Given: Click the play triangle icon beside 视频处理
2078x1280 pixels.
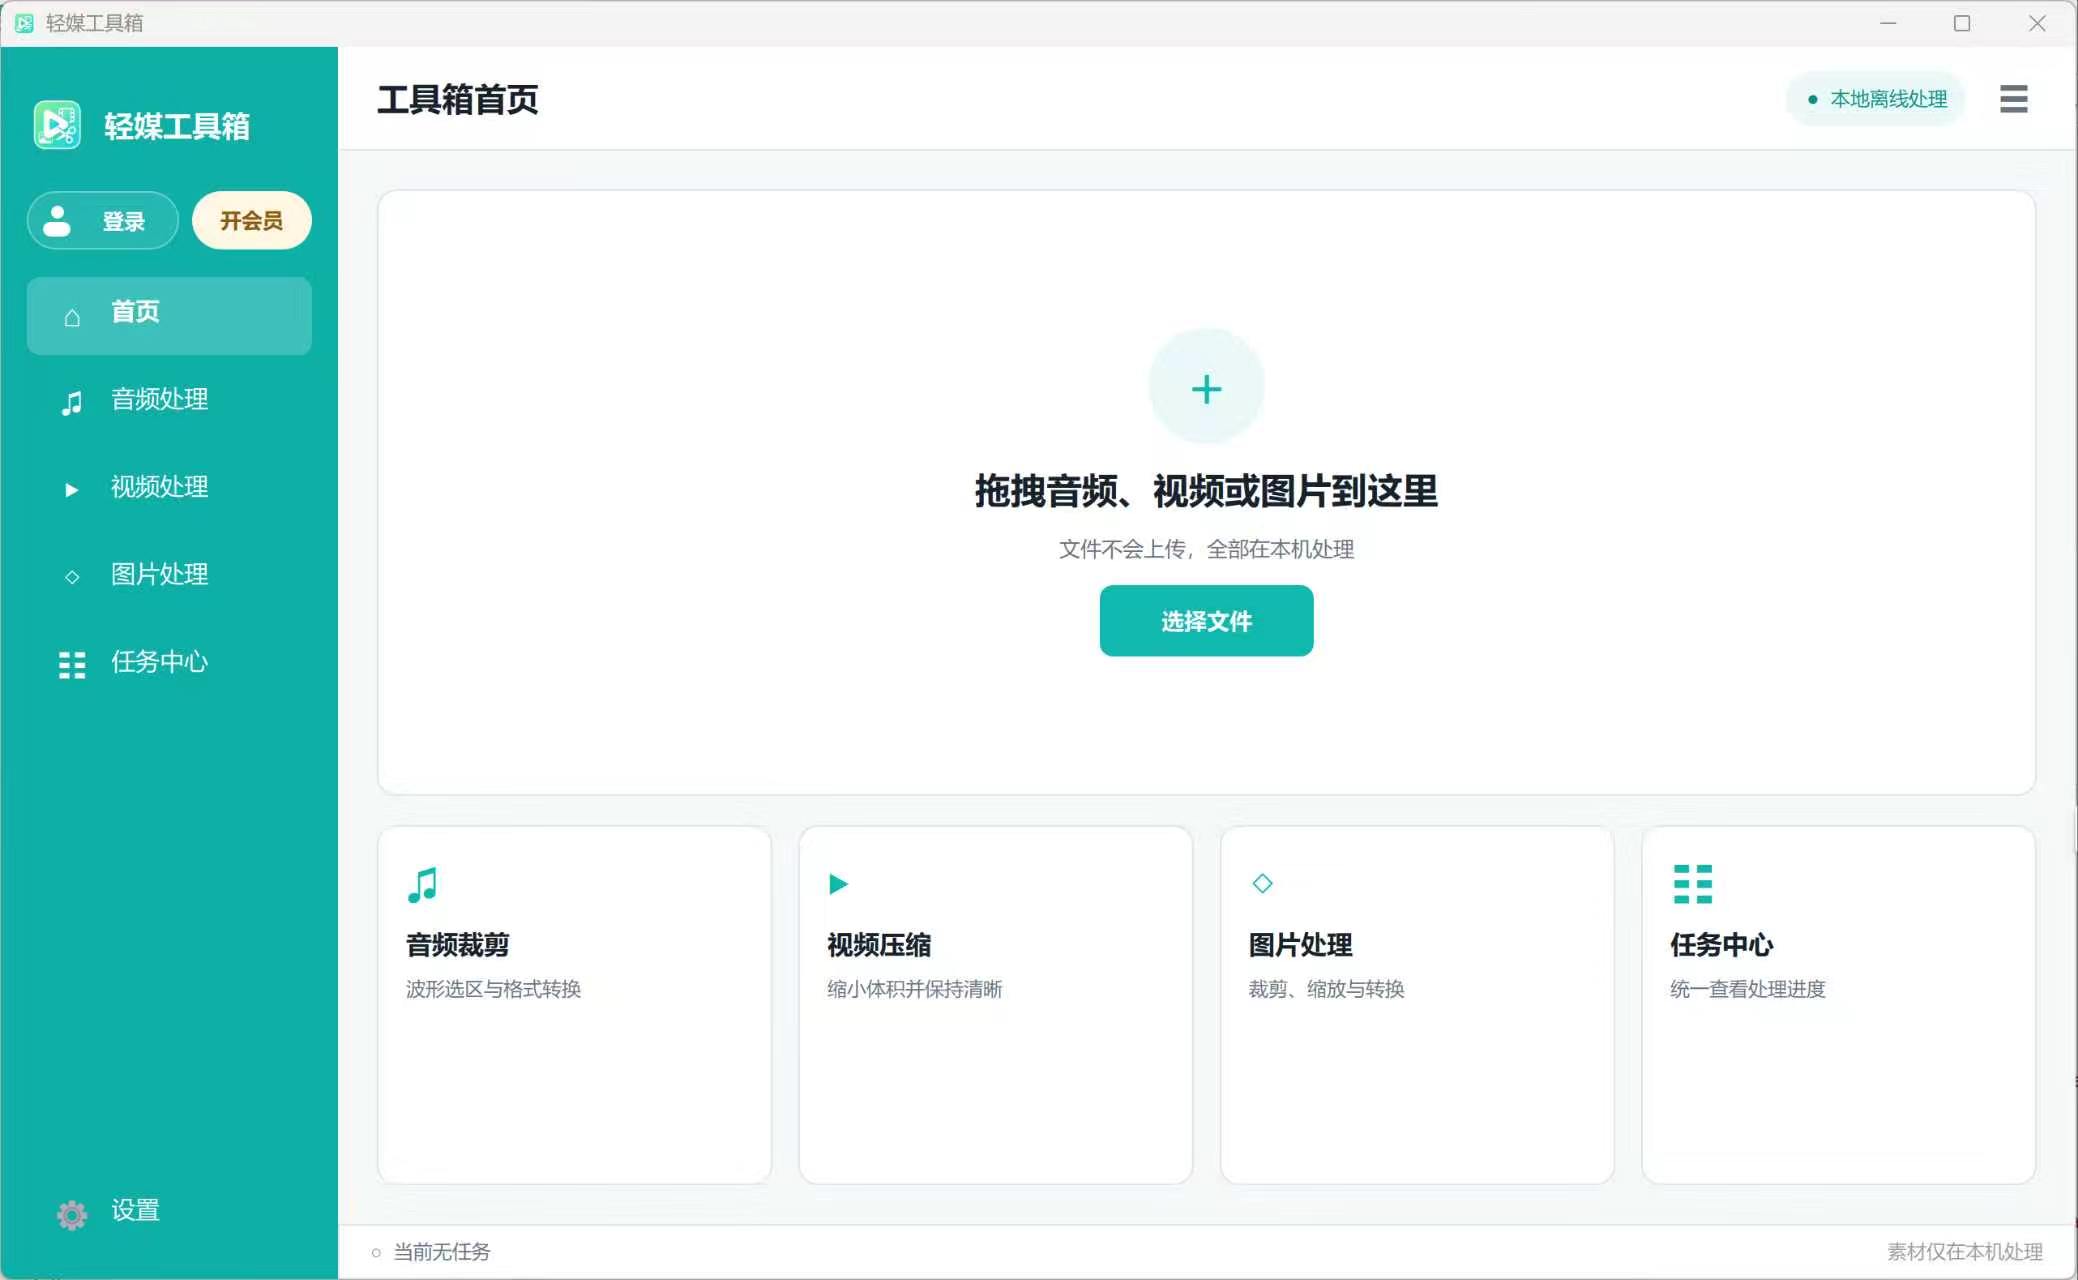Looking at the screenshot, I should point(71,490).
